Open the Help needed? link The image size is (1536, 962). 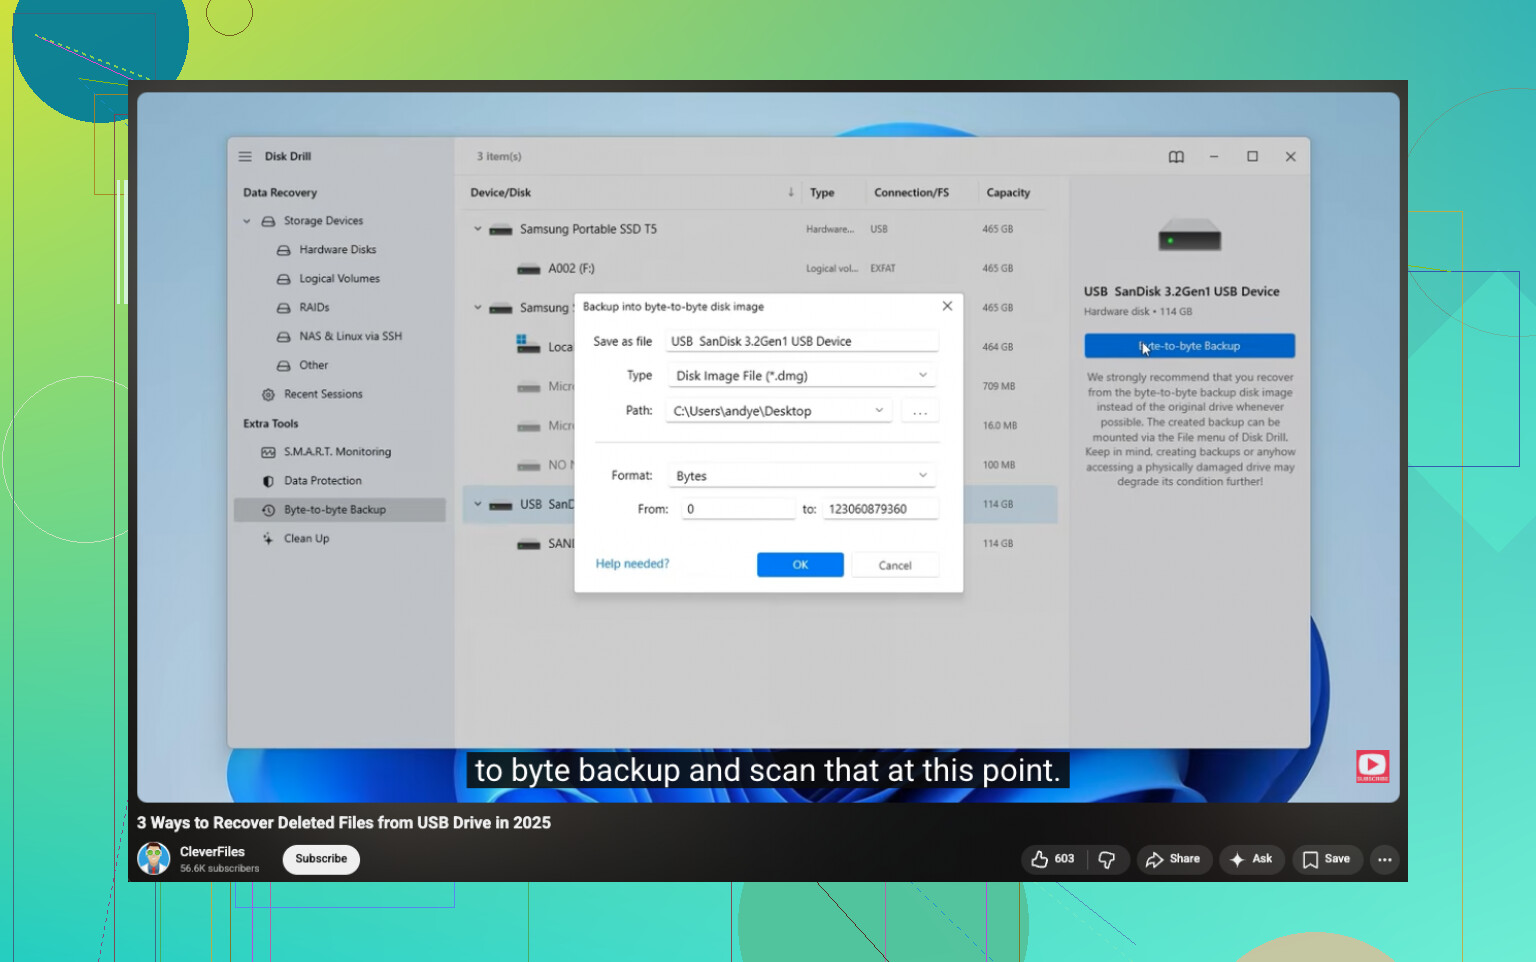(x=632, y=564)
